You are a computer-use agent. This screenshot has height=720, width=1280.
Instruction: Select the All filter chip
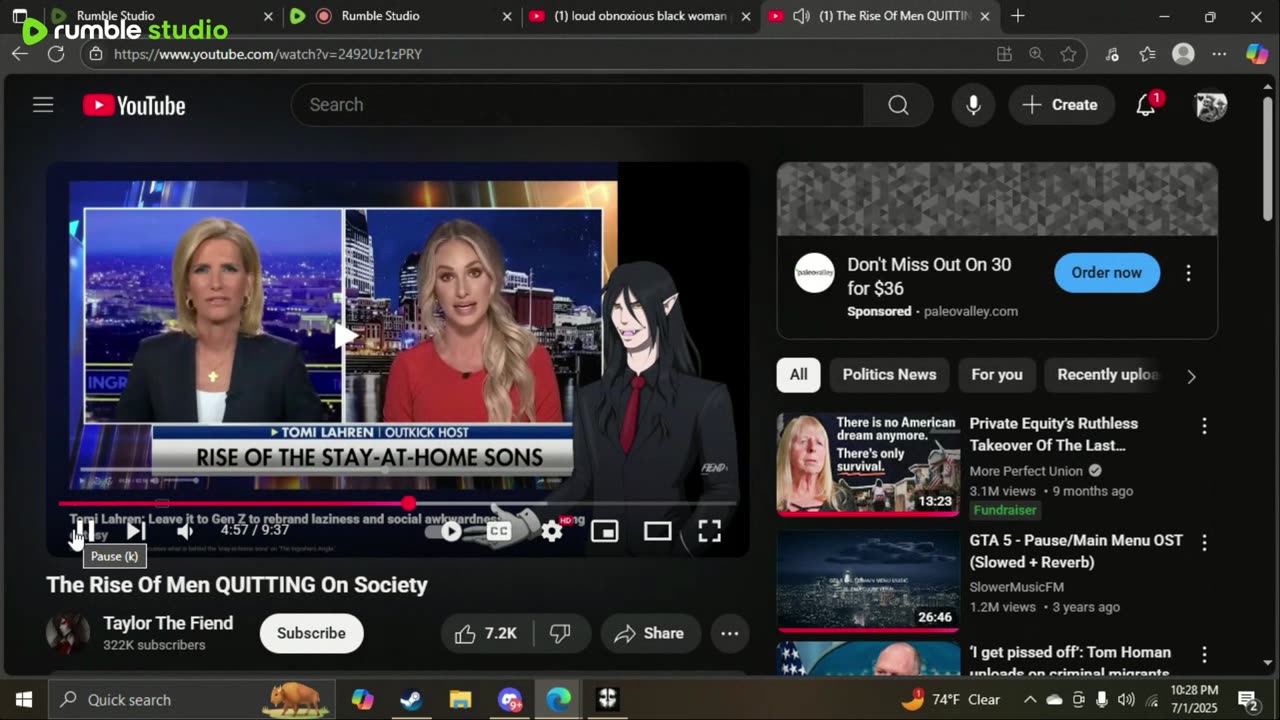click(x=798, y=375)
